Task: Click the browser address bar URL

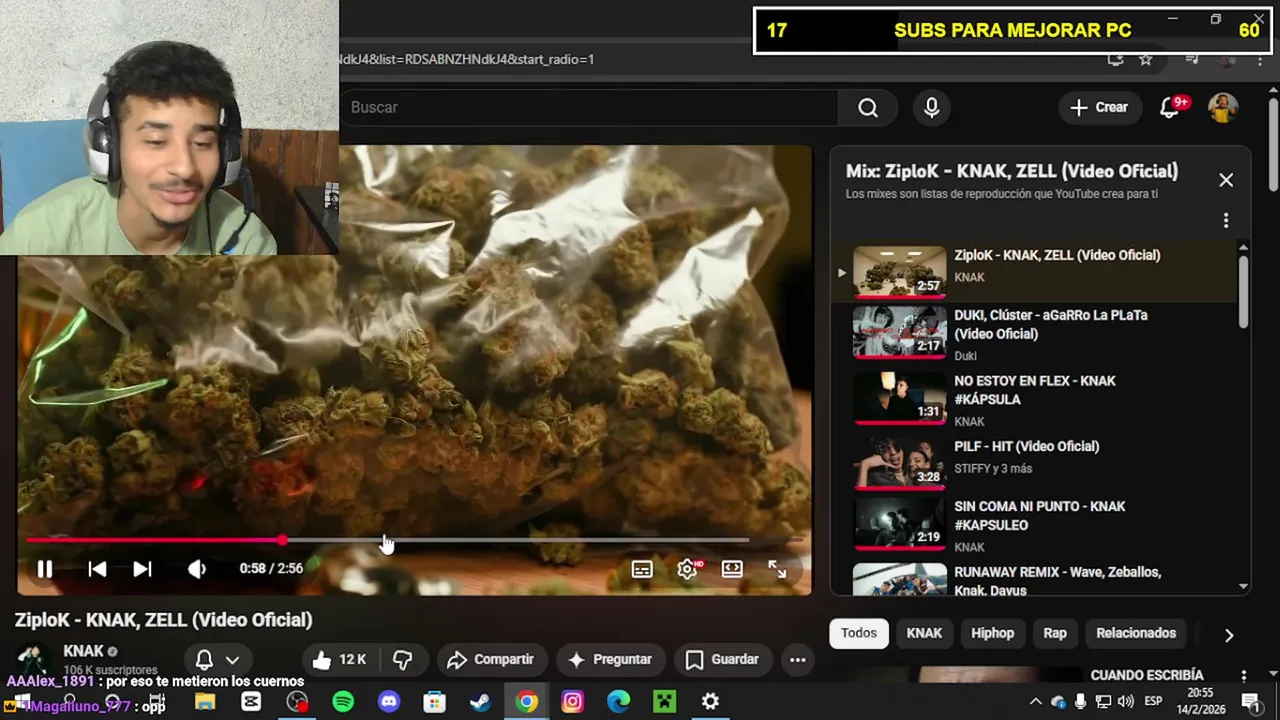Action: pos(467,59)
